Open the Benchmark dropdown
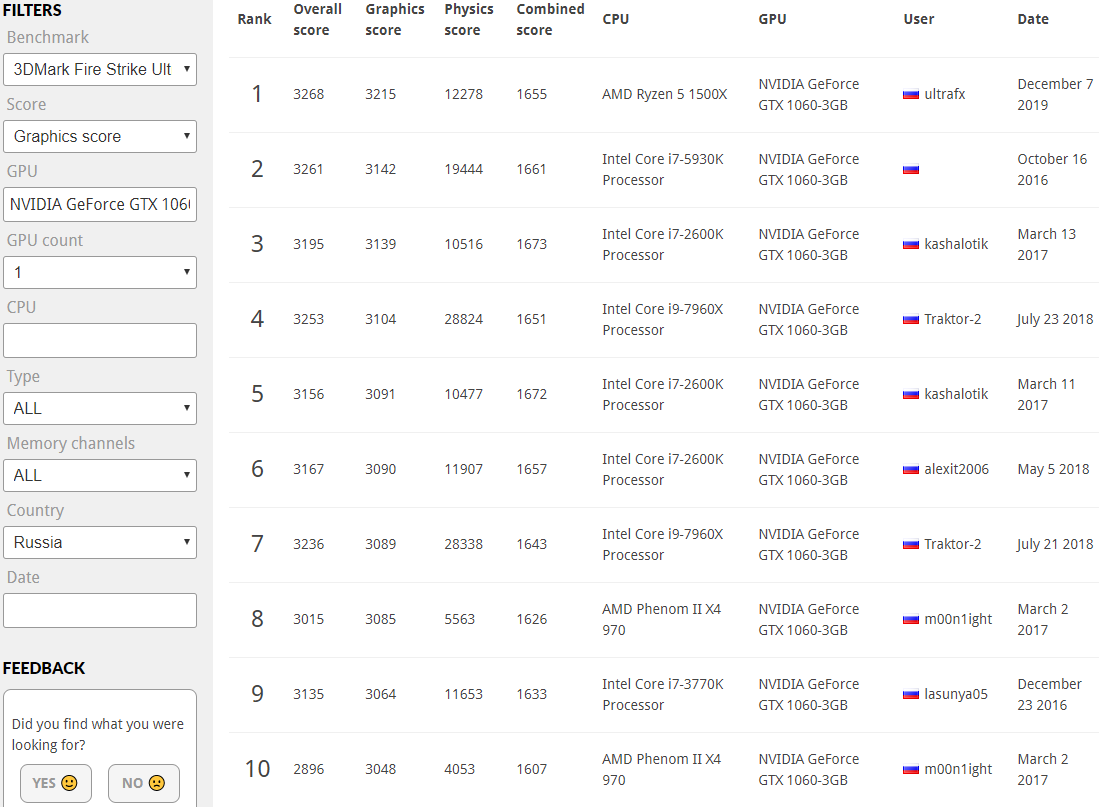The image size is (1099, 807). coord(100,69)
